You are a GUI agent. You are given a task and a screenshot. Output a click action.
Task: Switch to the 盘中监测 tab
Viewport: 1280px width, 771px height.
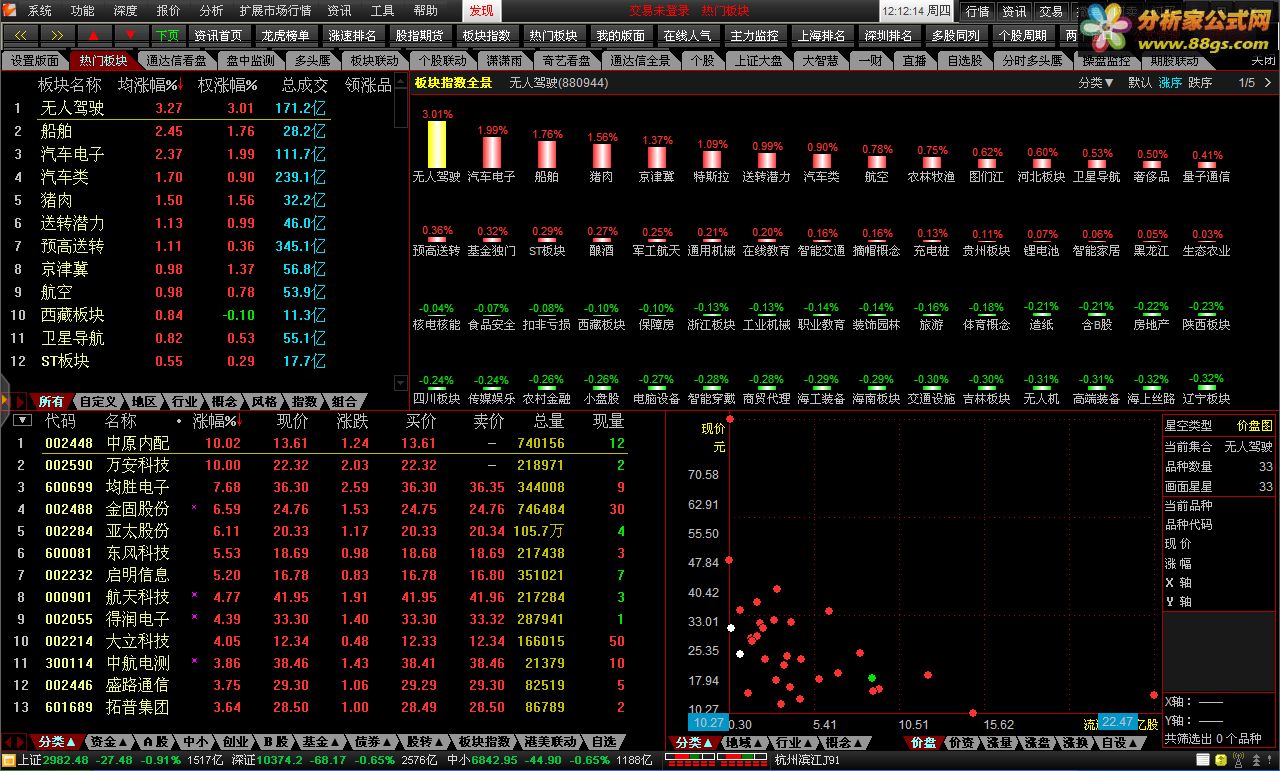pyautogui.click(x=250, y=60)
